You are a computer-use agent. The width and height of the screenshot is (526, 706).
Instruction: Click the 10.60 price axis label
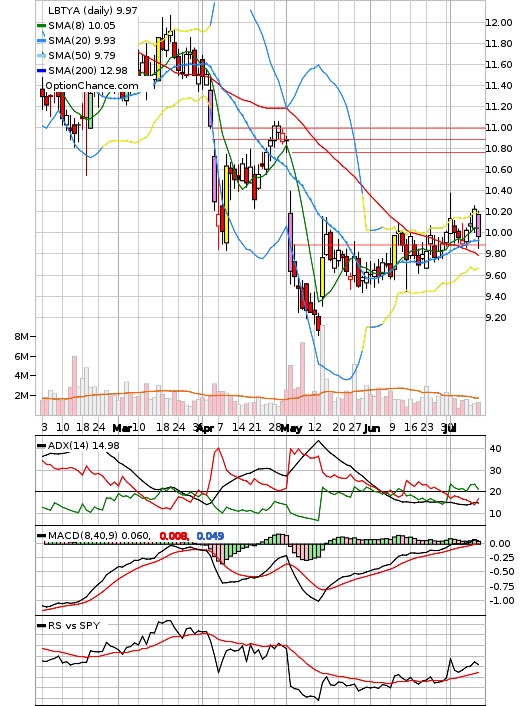click(x=499, y=170)
